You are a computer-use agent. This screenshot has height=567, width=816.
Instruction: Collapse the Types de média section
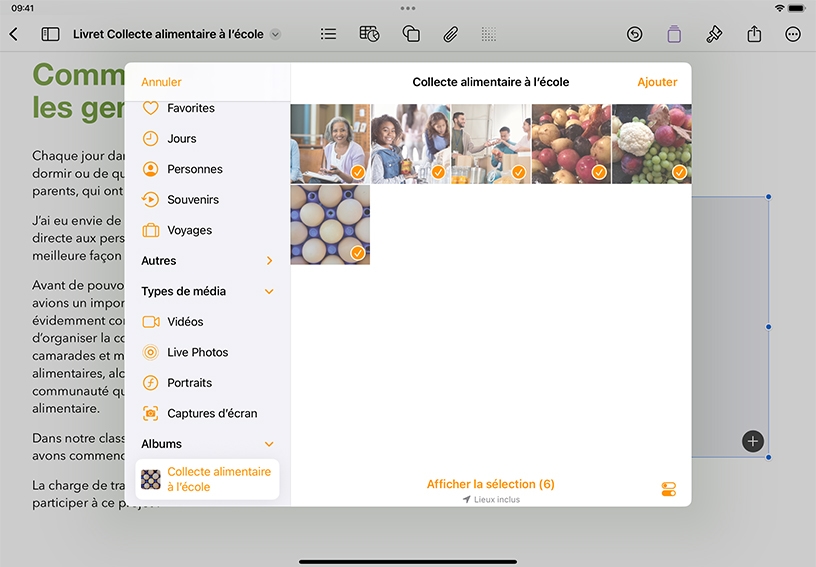[269, 291]
